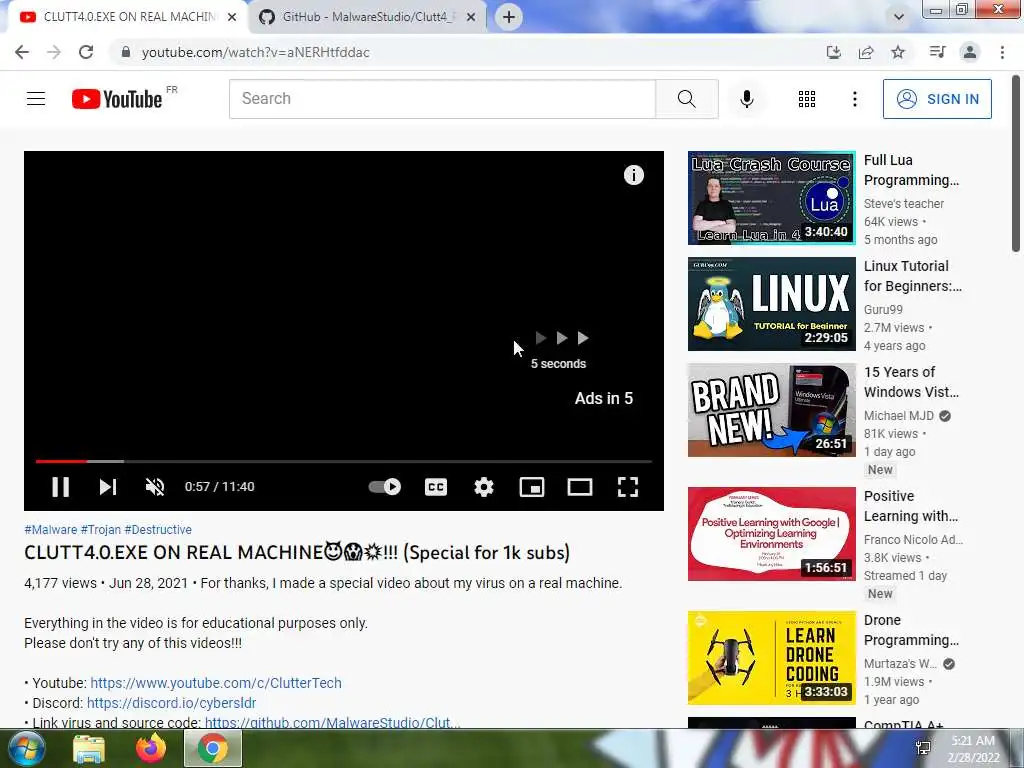Switch to theater mode
Image resolution: width=1024 pixels, height=768 pixels.
(580, 487)
